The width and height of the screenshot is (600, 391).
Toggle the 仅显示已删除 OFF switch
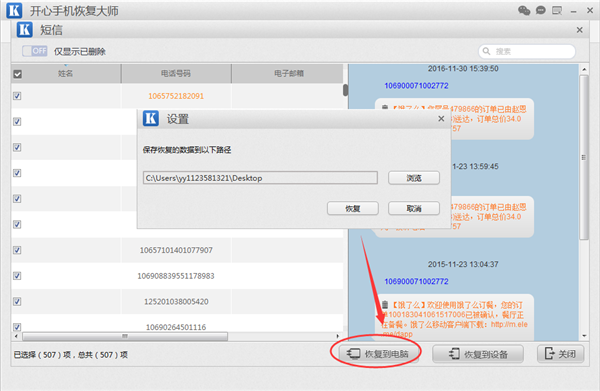pos(35,51)
